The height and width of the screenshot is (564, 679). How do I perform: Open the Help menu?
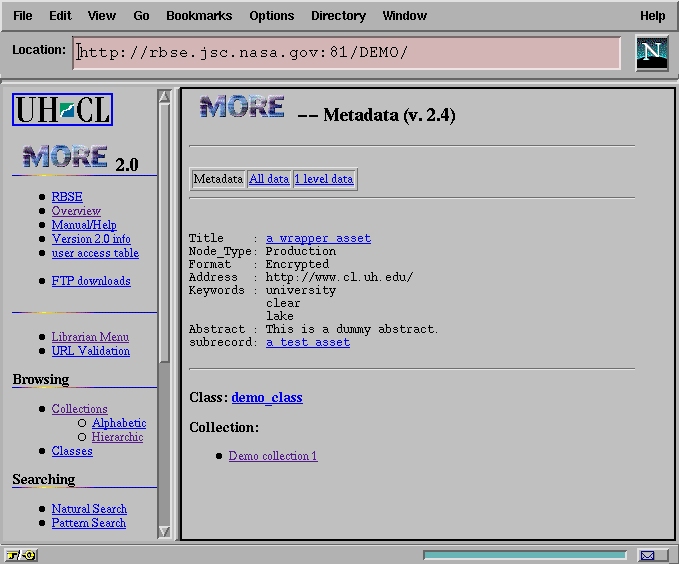pyautogui.click(x=652, y=16)
